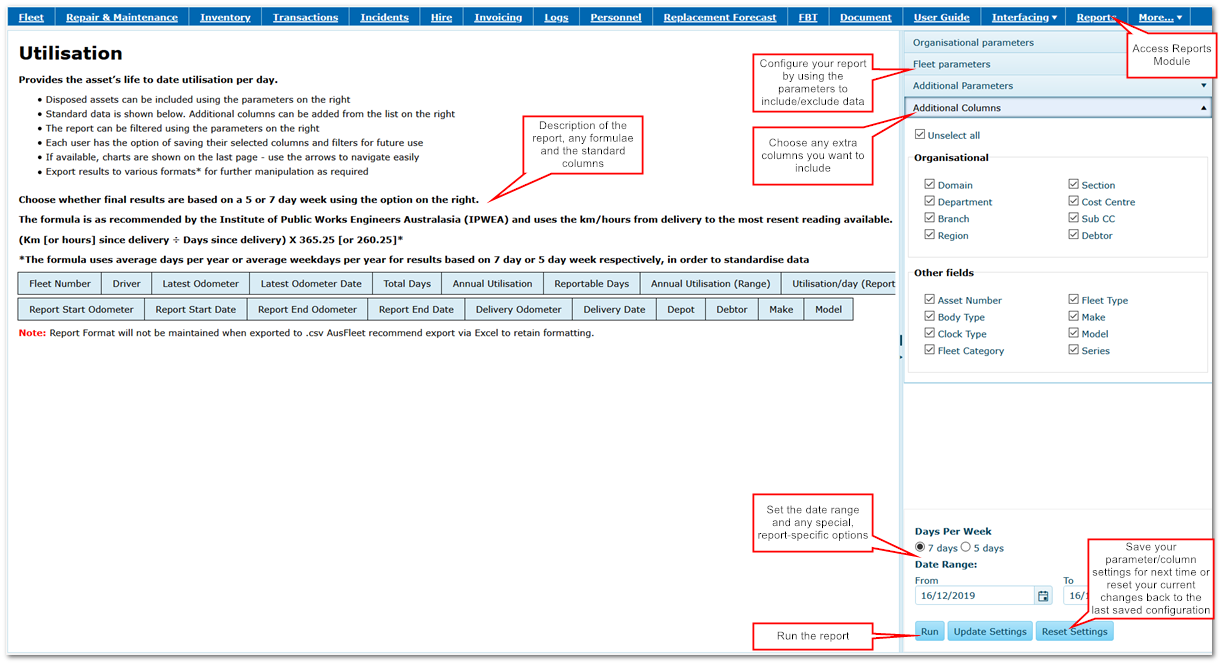Expand the Organisational parameters section

coord(1057,43)
